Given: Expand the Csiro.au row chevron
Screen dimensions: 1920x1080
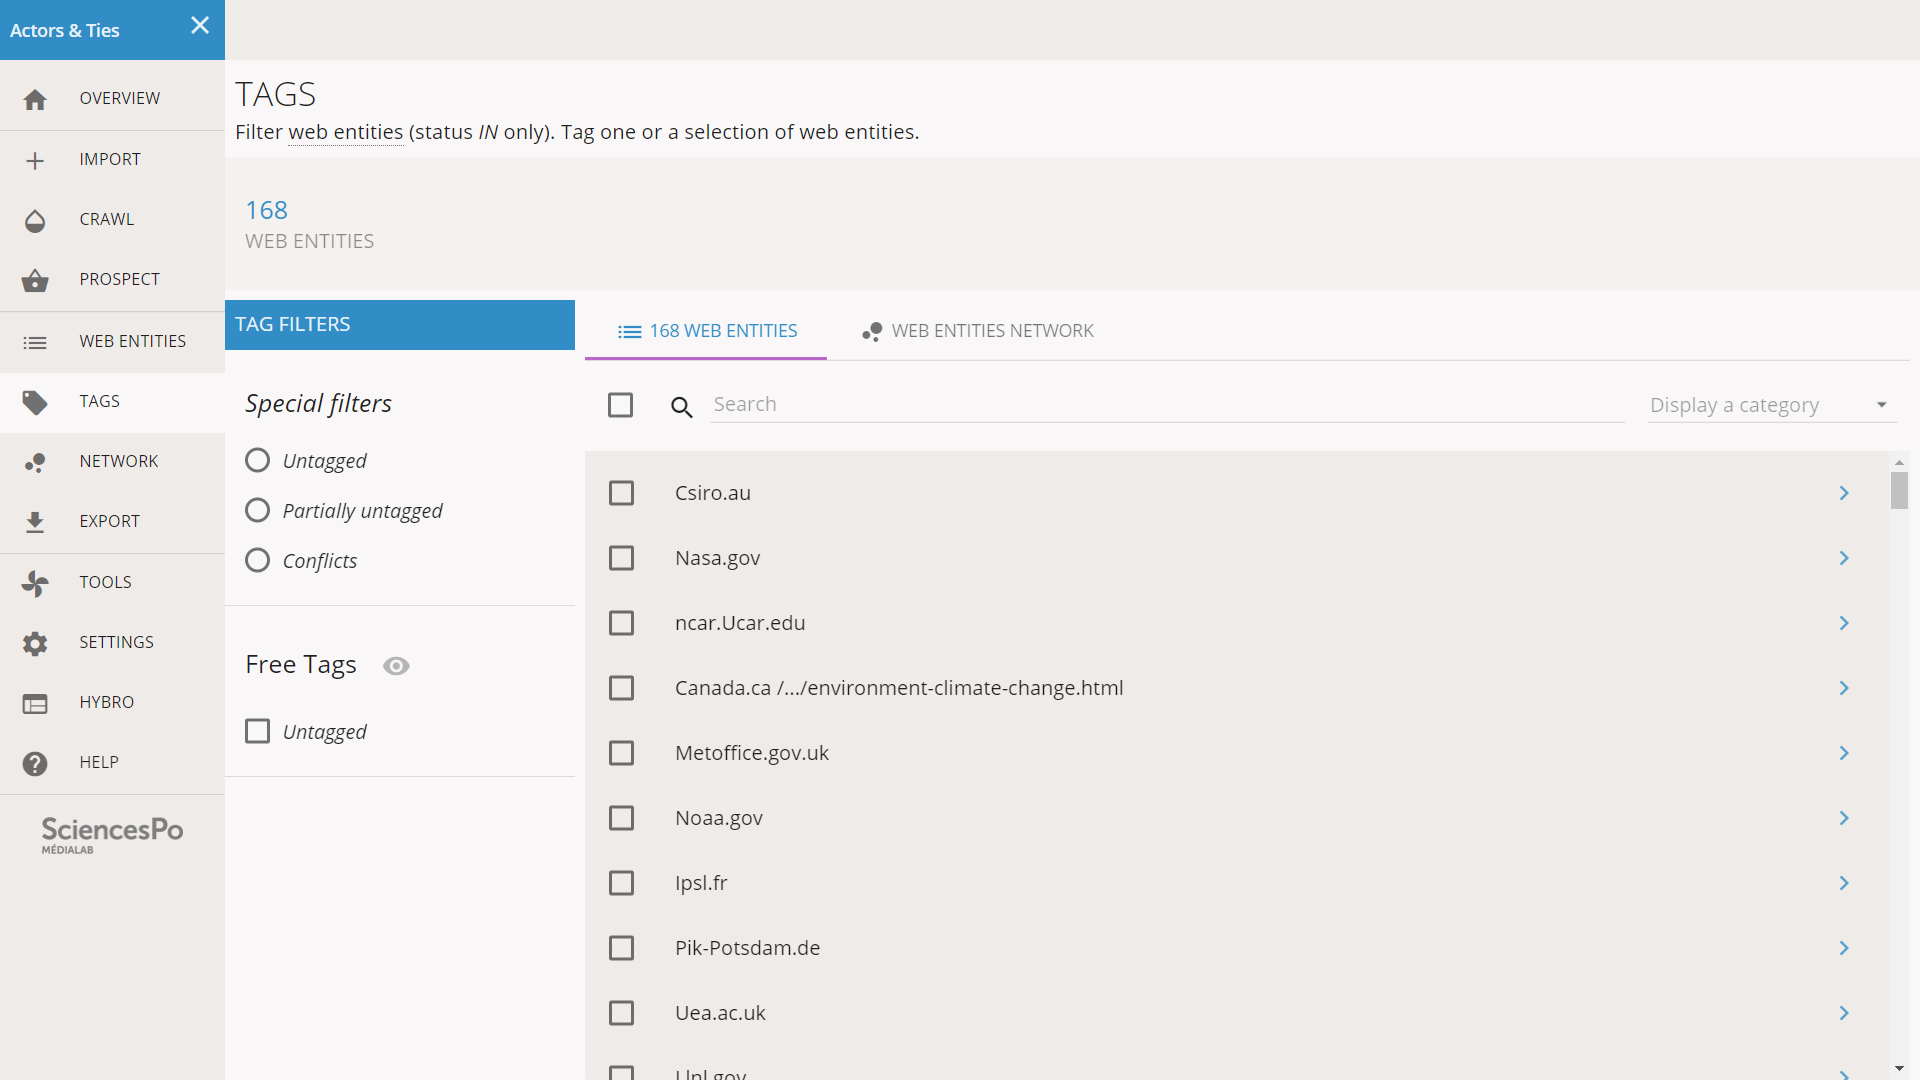Looking at the screenshot, I should coord(1844,493).
